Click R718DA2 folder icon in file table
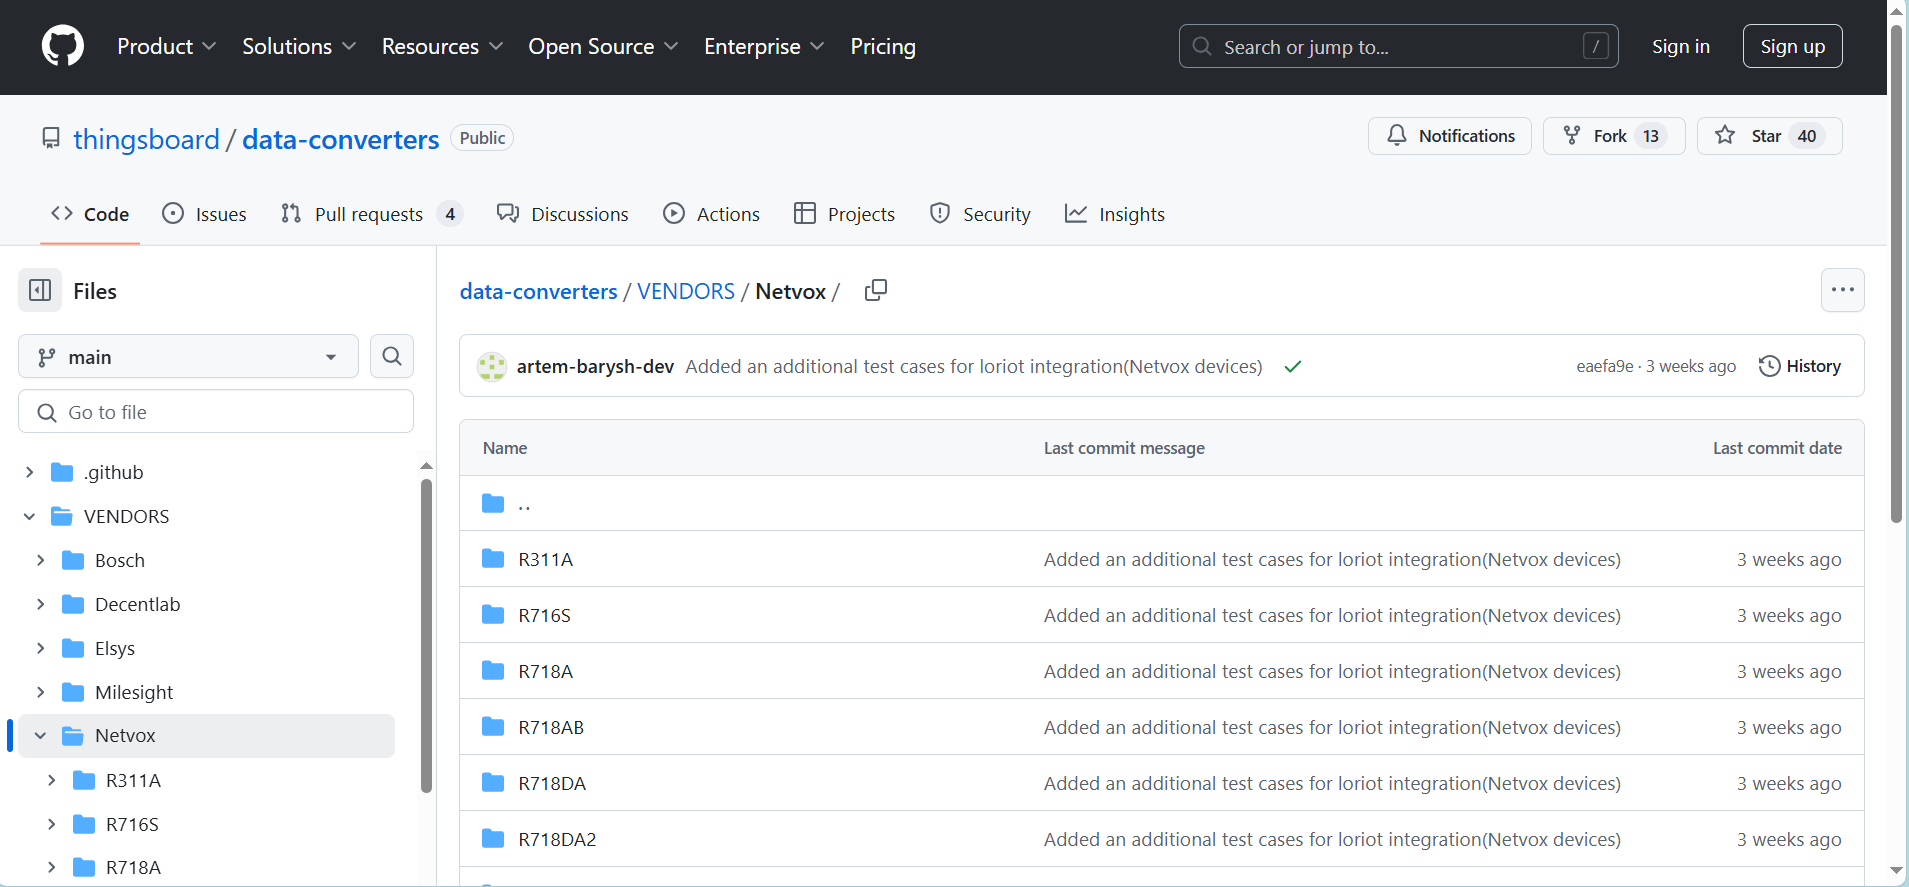 [x=493, y=839]
